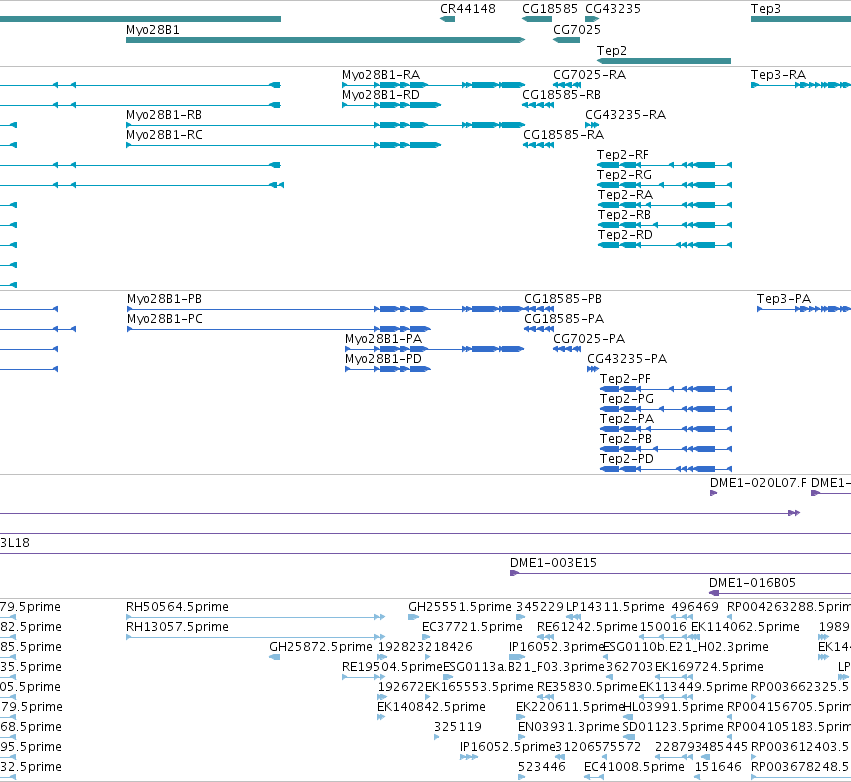This screenshot has width=851, height=782.
Task: Select EST LP14311.5prime label
Action: pyautogui.click(x=615, y=607)
